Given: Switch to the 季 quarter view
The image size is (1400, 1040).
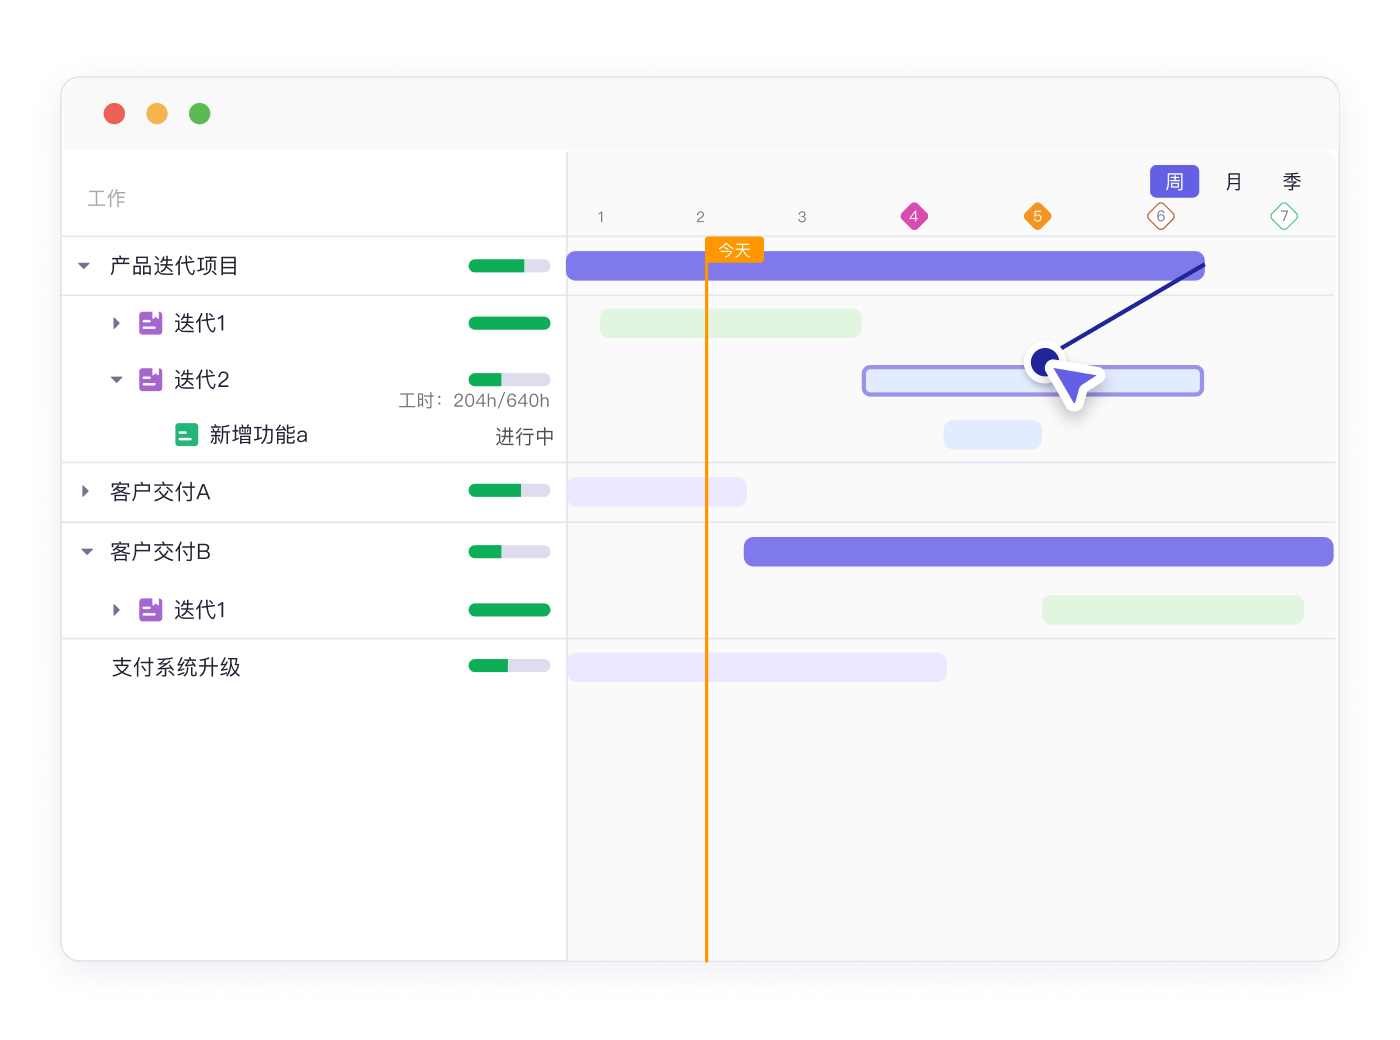Looking at the screenshot, I should tap(1292, 182).
